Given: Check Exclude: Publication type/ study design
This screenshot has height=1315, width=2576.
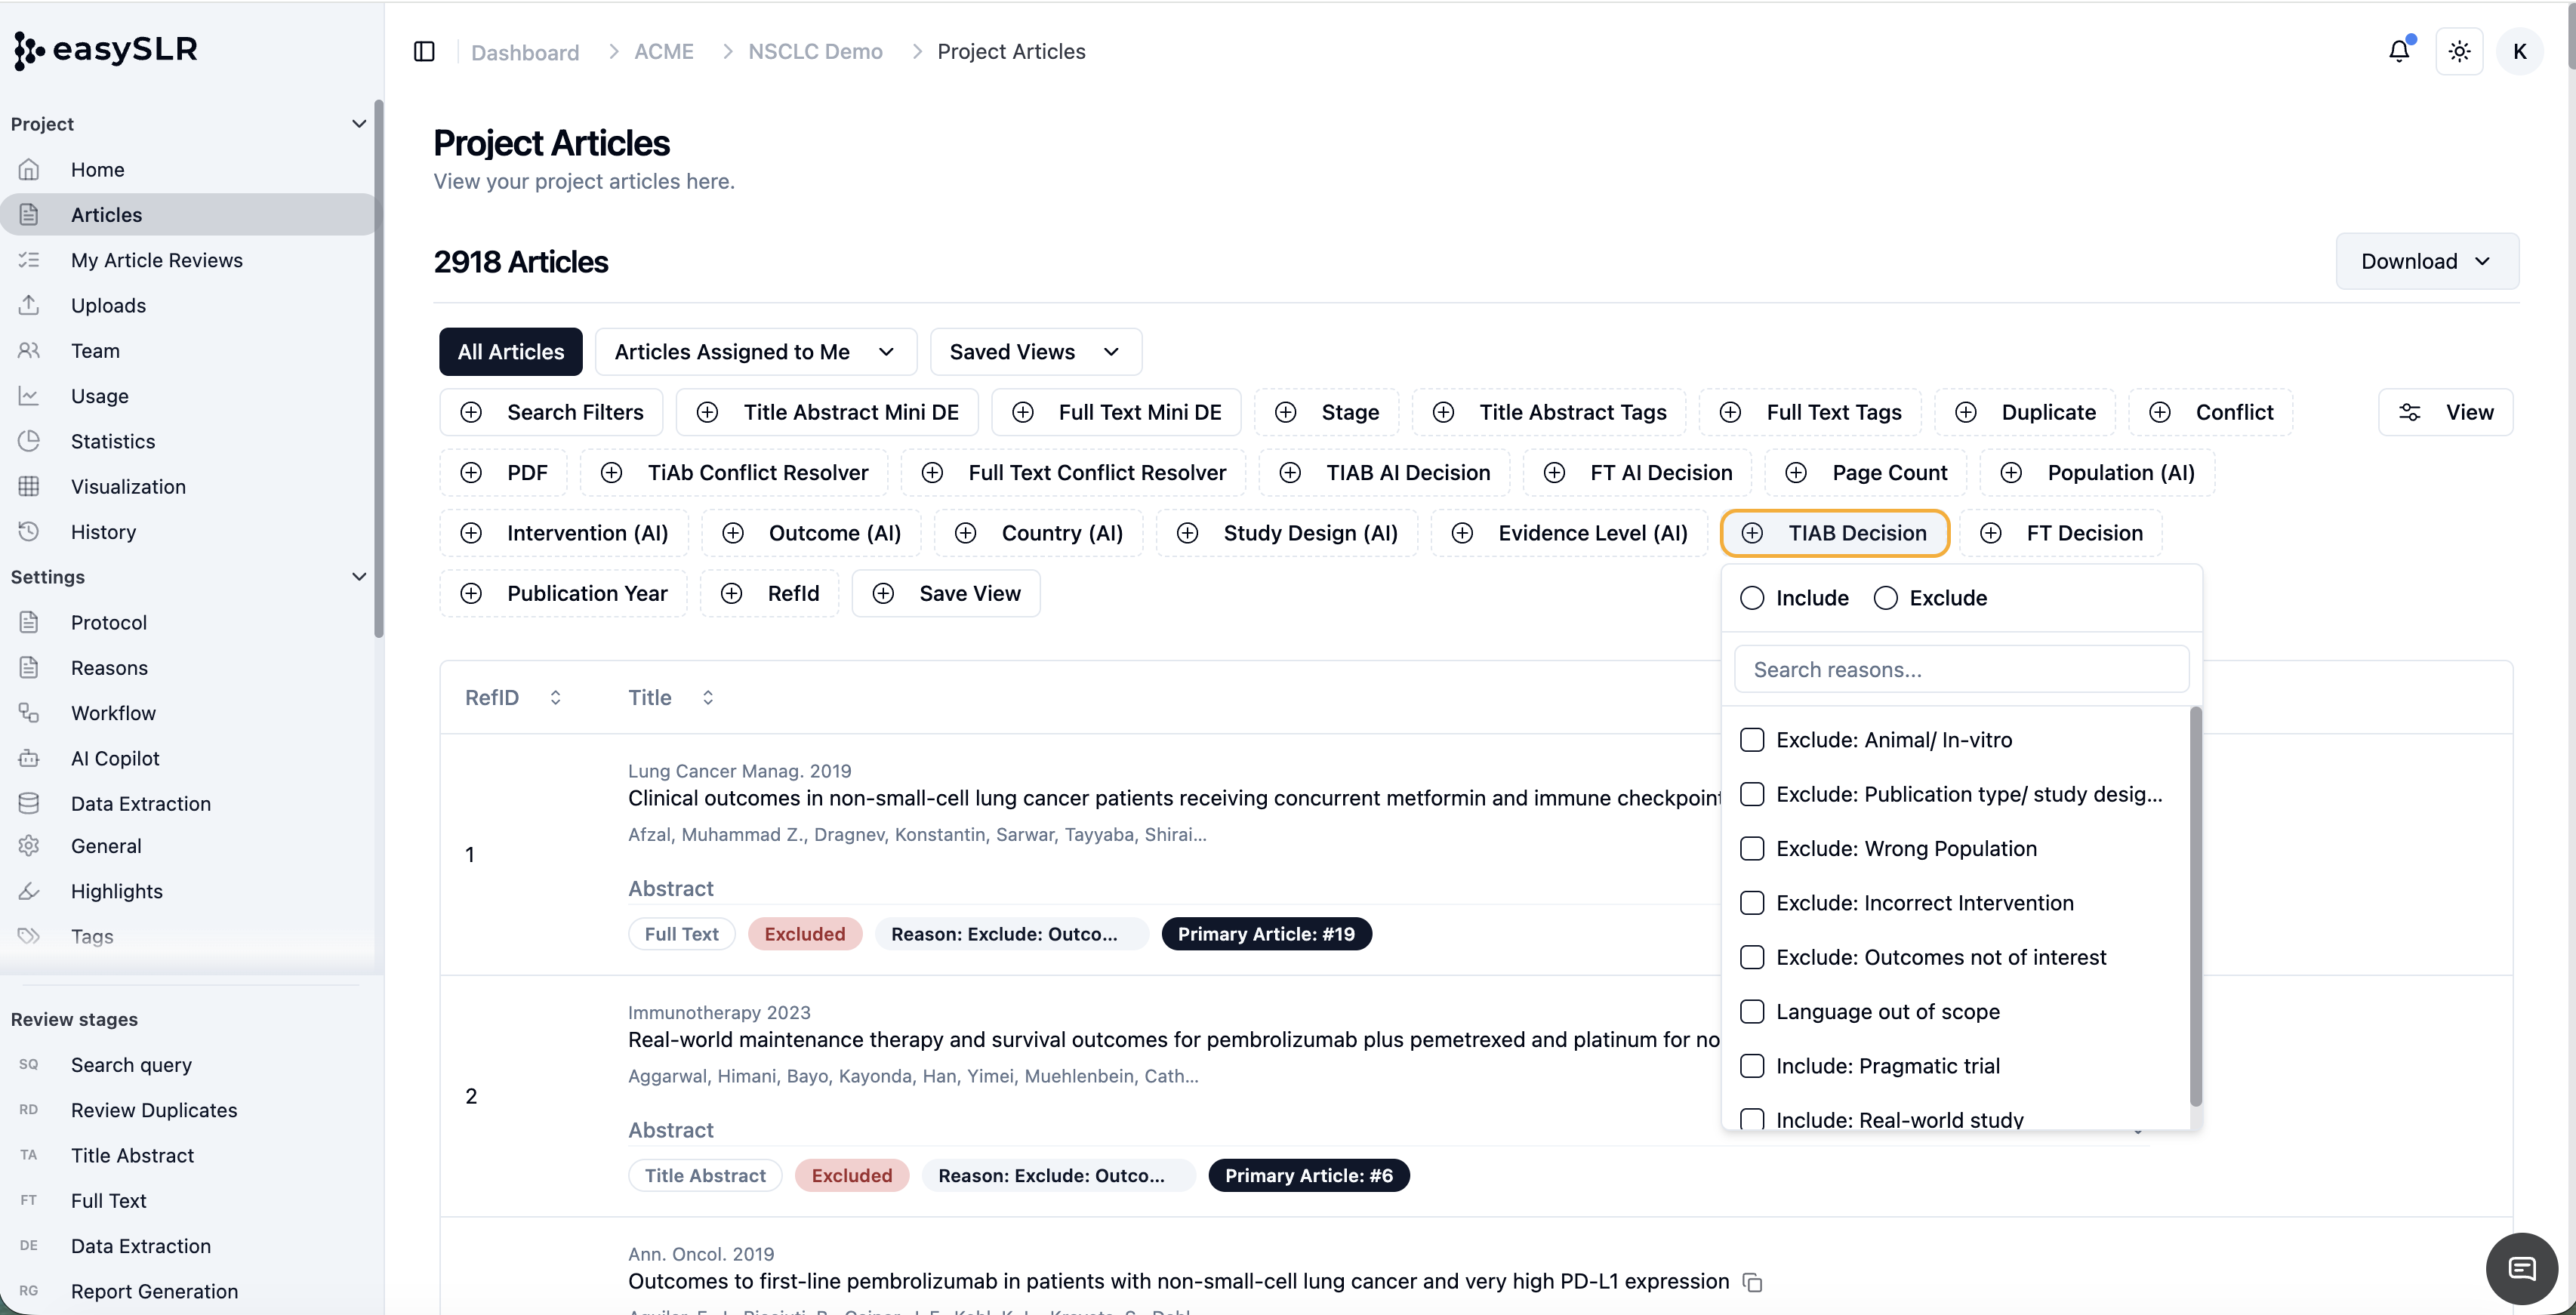Looking at the screenshot, I should (x=1752, y=794).
